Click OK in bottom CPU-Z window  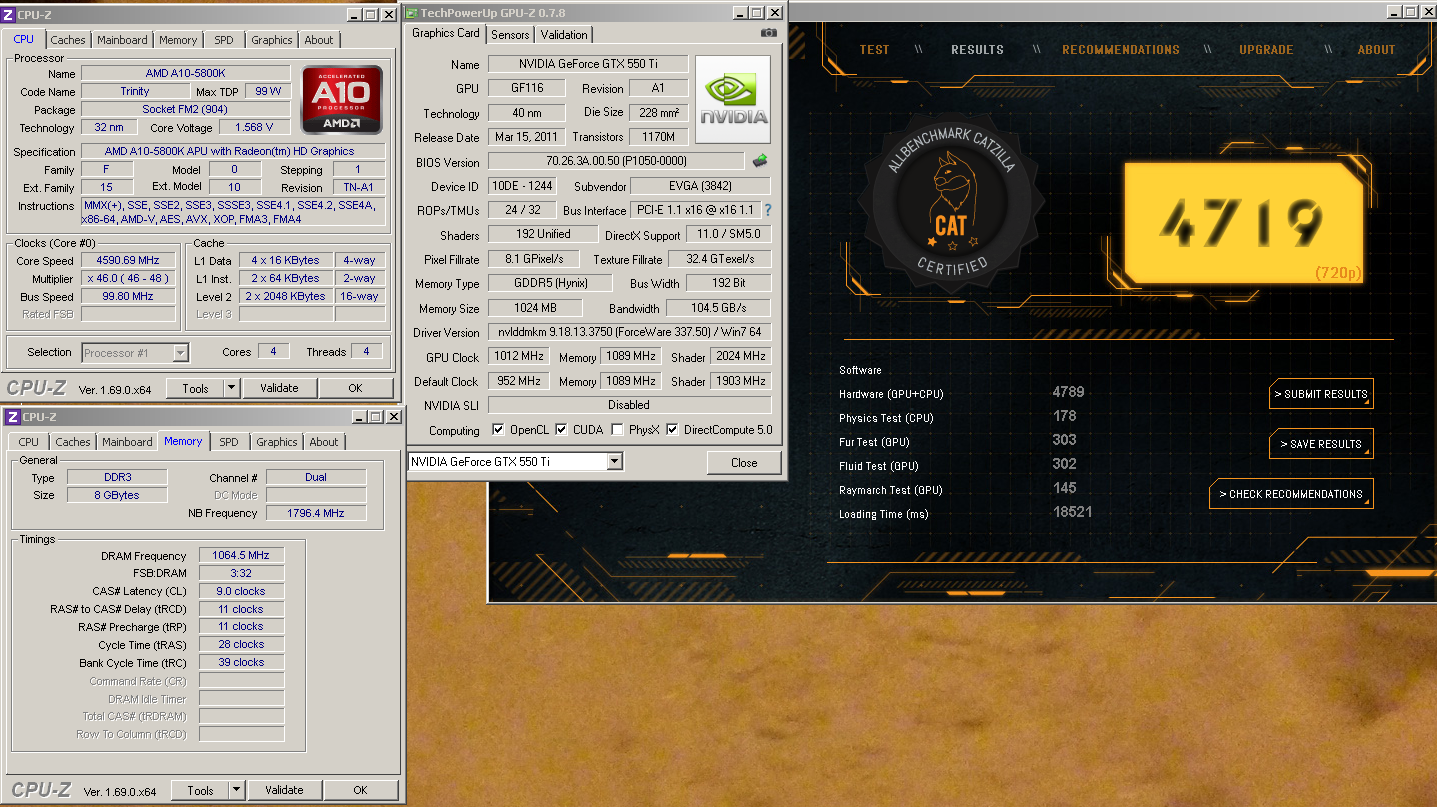click(360, 790)
